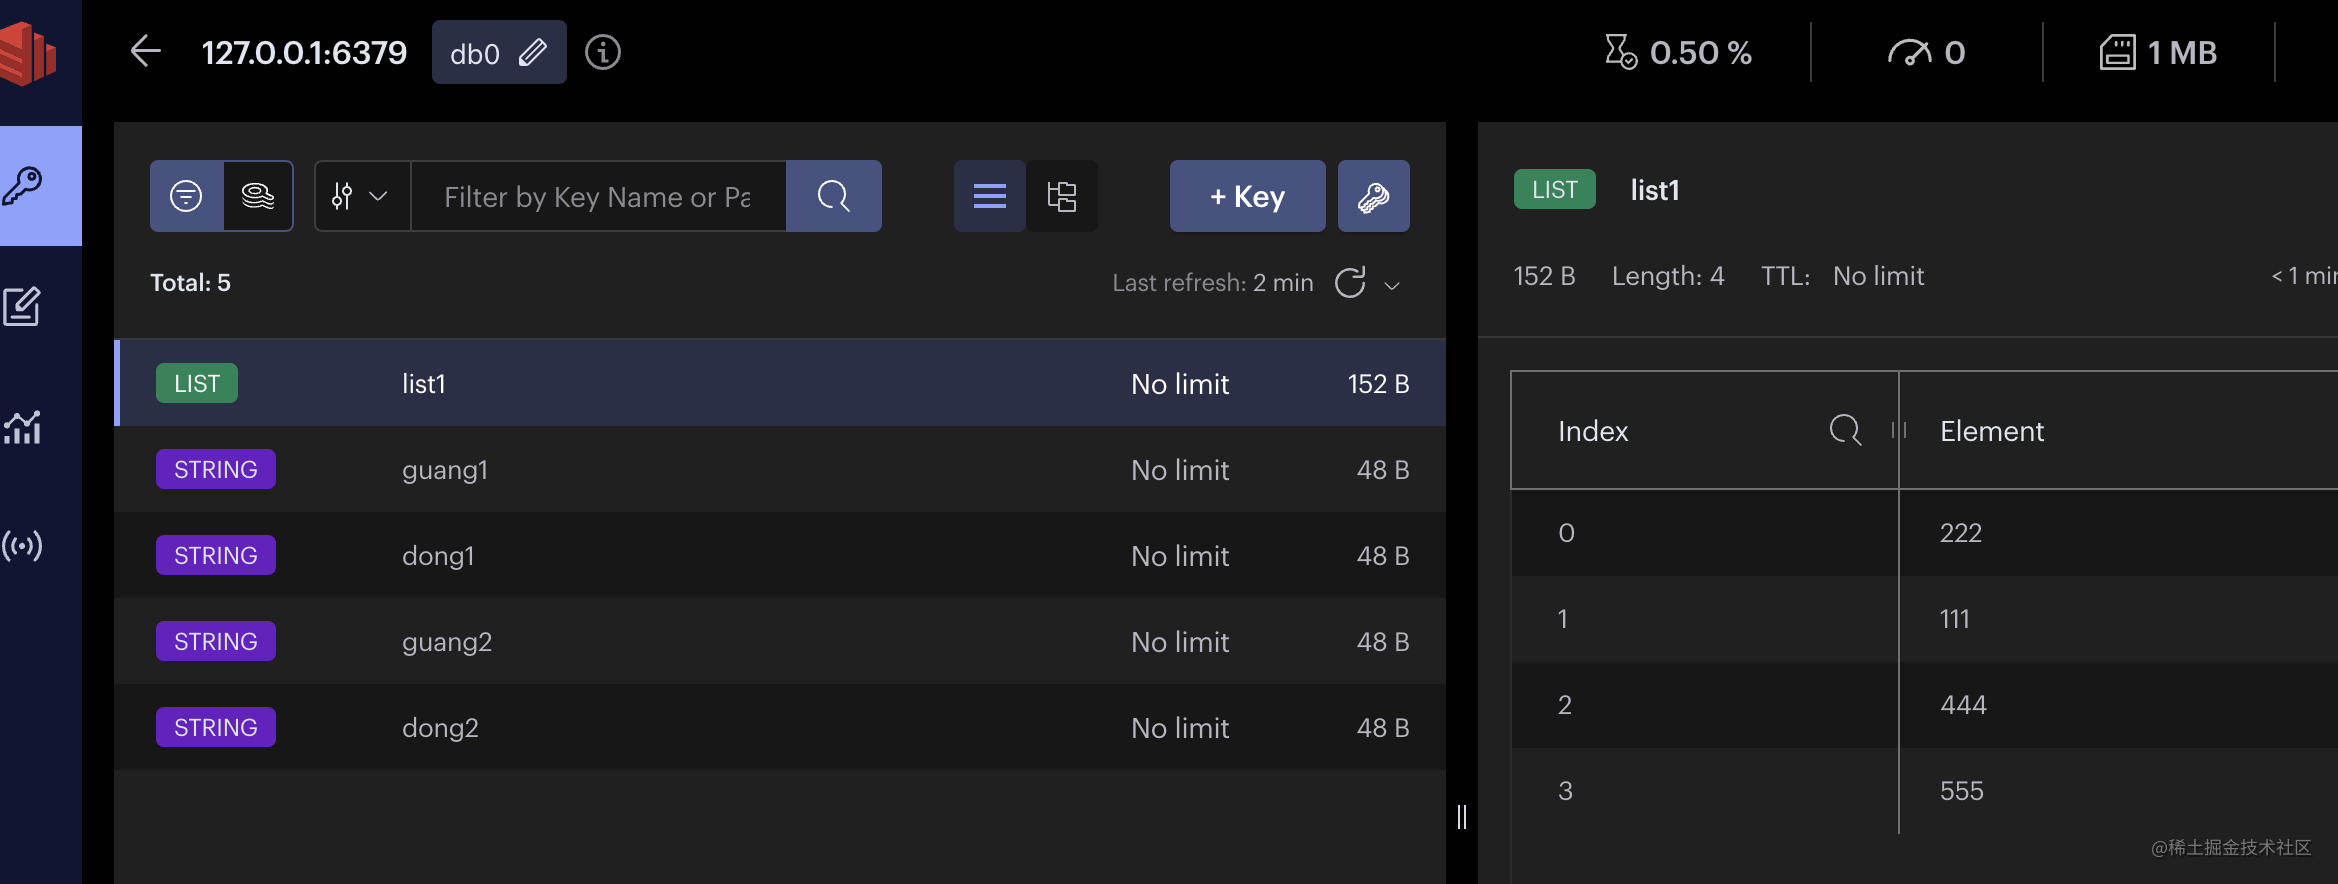Switch to the list view layout
2338x884 pixels.
pos(989,196)
